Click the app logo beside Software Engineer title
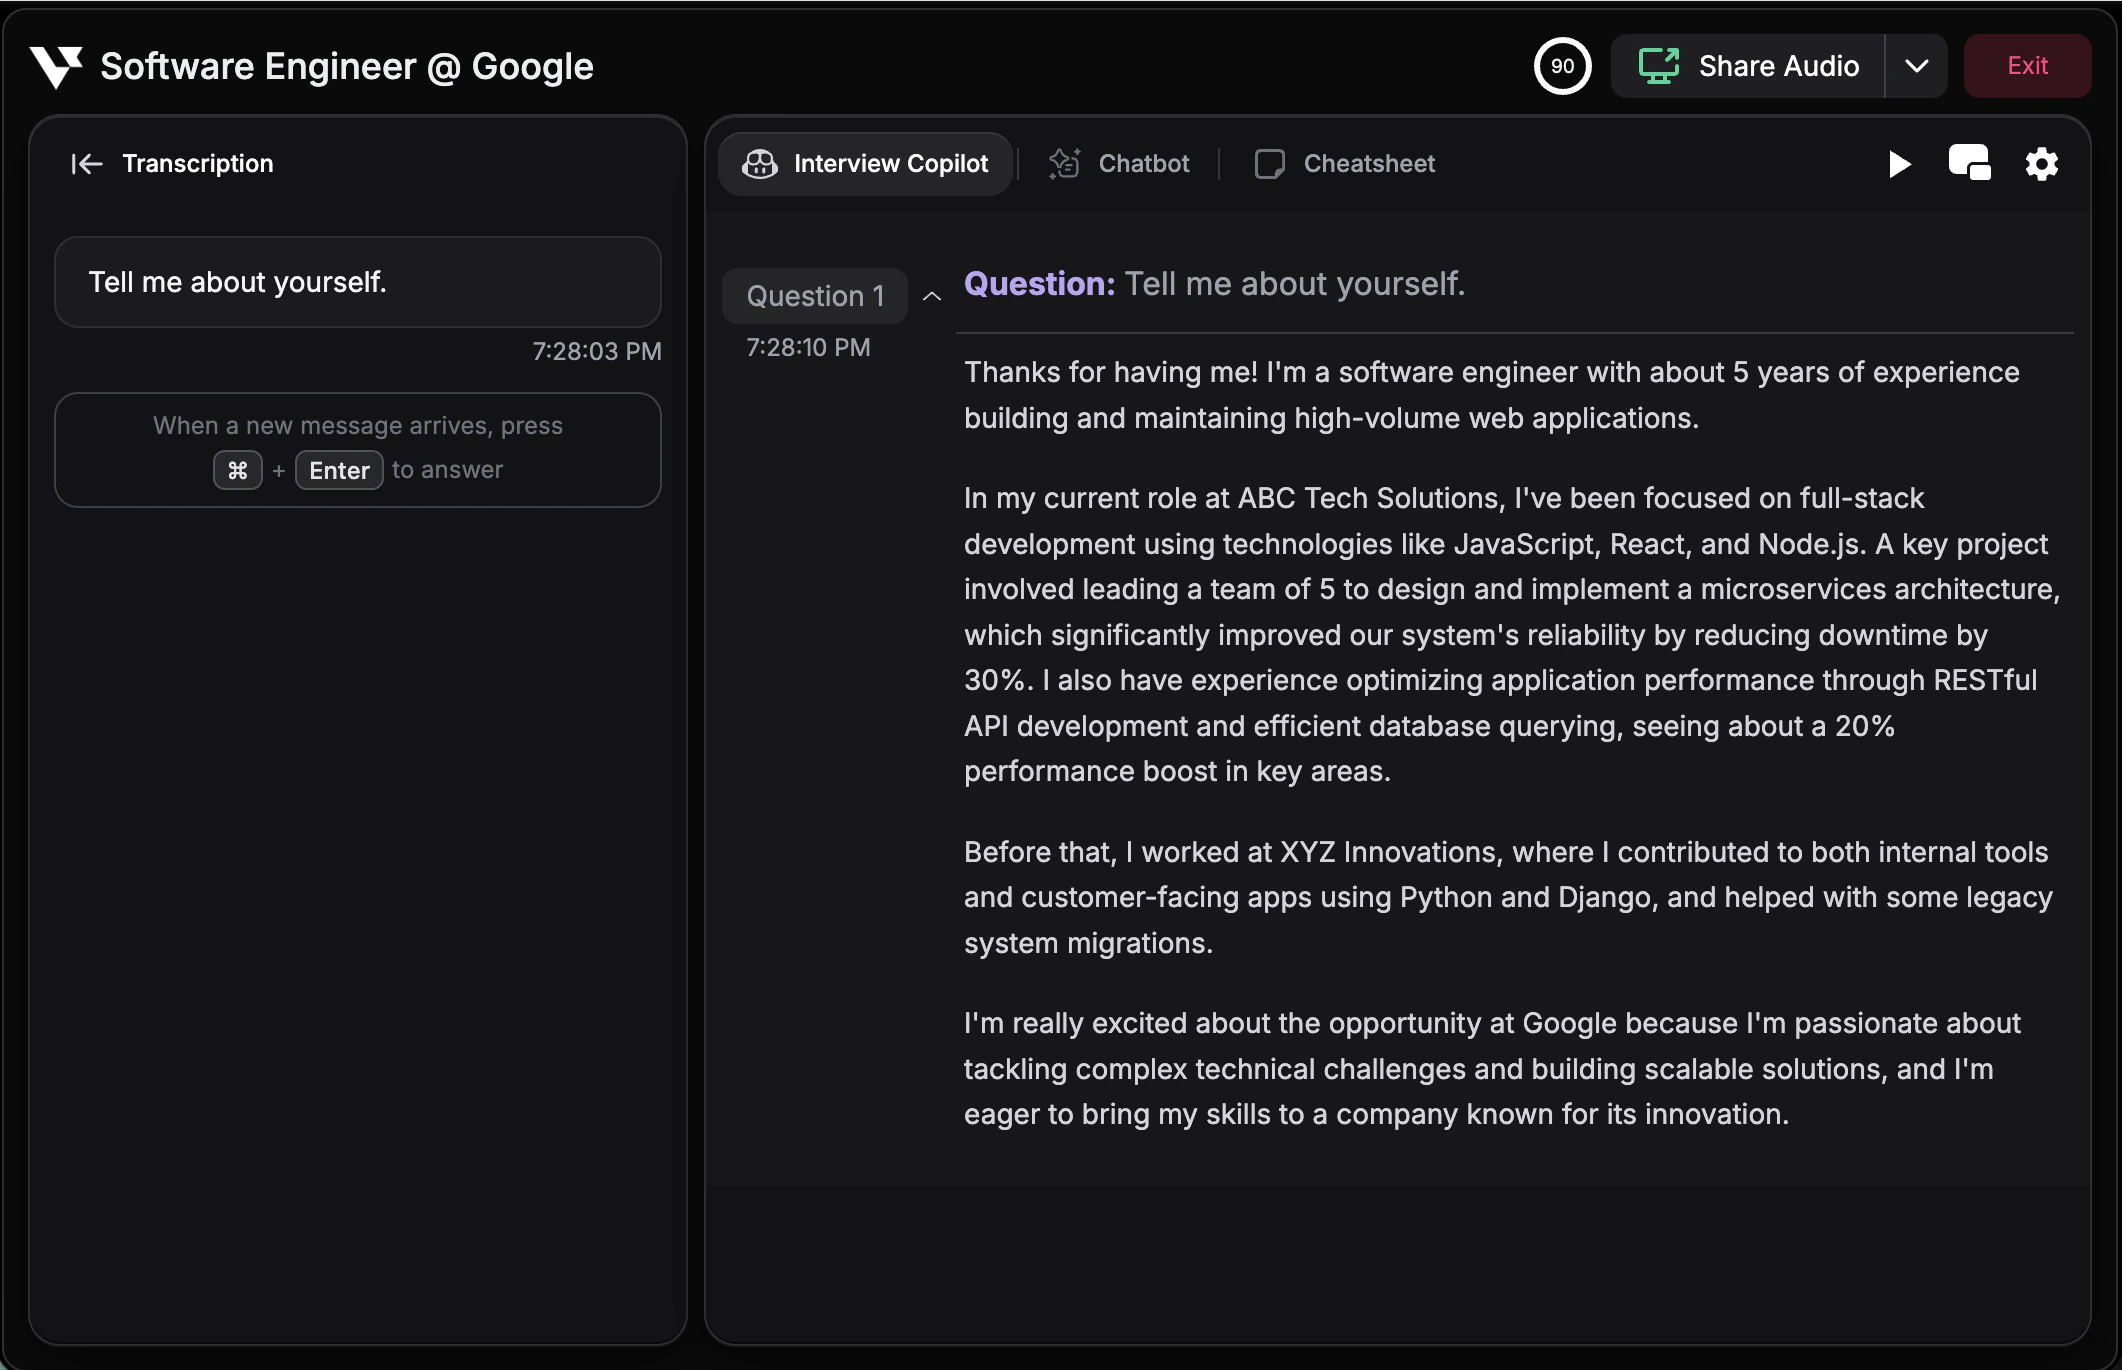The height and width of the screenshot is (1370, 2122). (x=56, y=67)
